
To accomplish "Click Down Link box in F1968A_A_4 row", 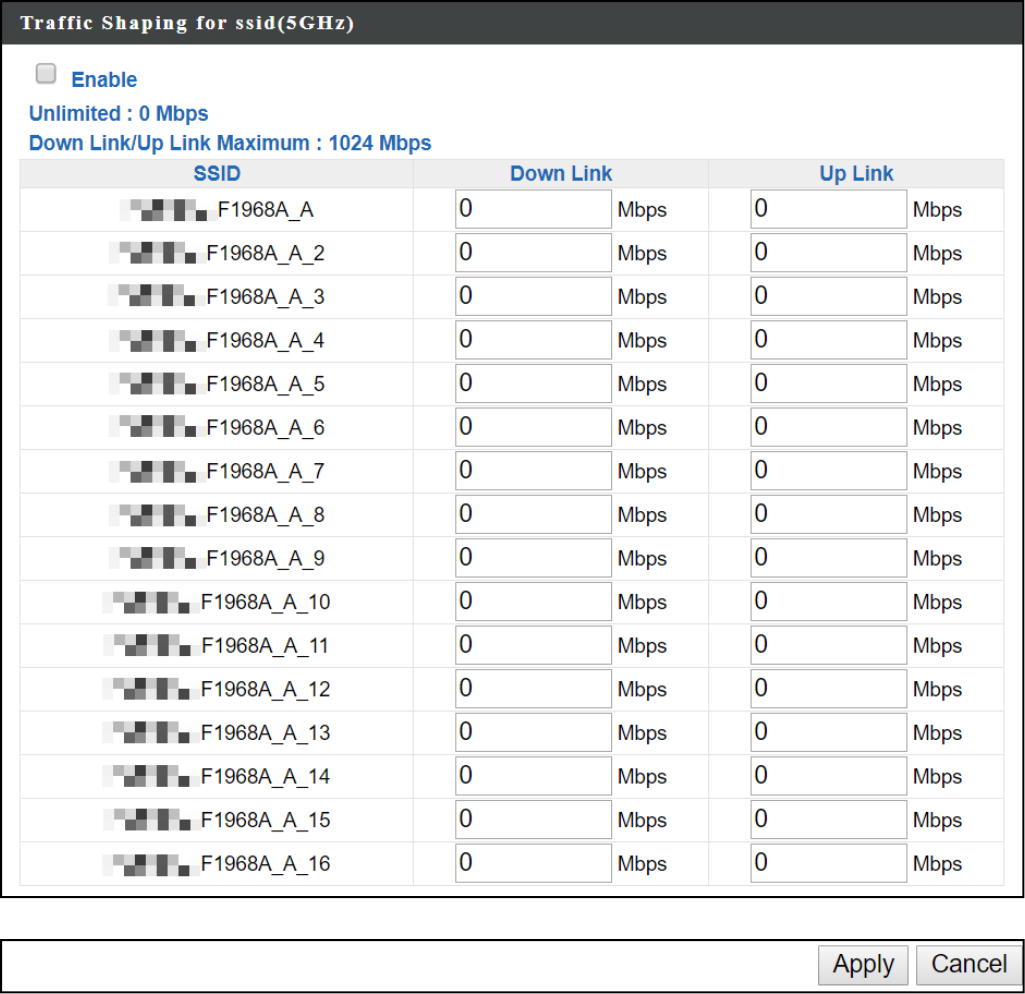I will click(x=533, y=340).
